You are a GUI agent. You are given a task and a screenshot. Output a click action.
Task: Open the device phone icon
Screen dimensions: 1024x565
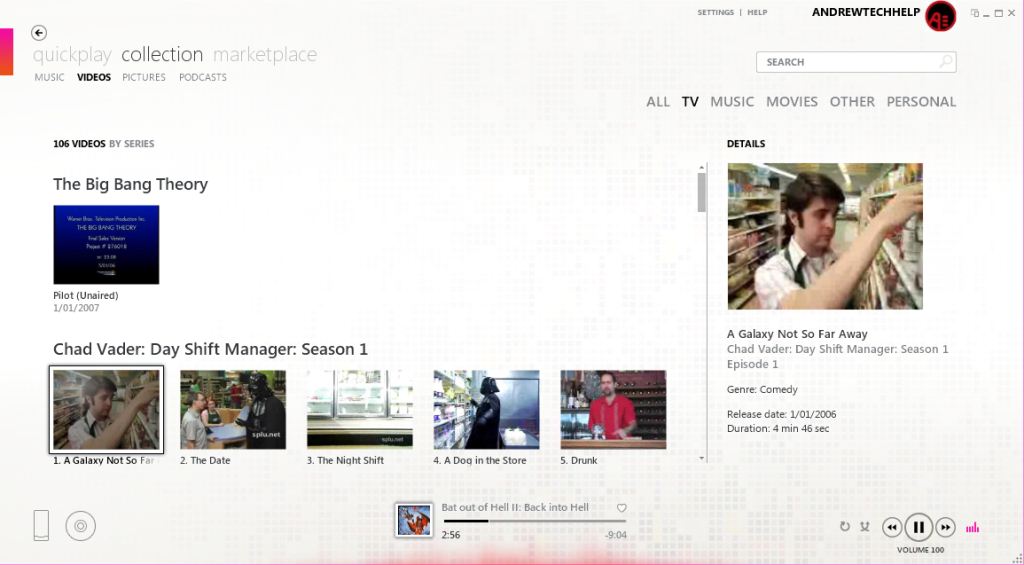tap(41, 525)
